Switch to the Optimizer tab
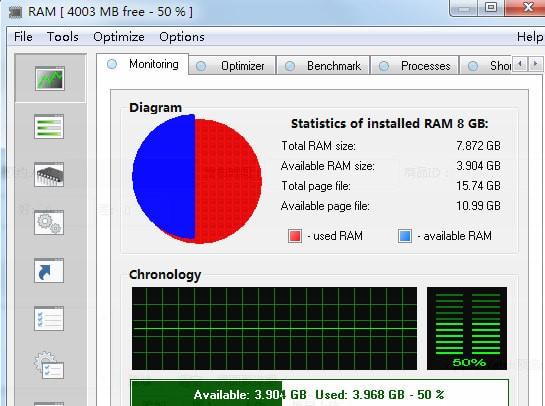This screenshot has height=406, width=545. 232,65
